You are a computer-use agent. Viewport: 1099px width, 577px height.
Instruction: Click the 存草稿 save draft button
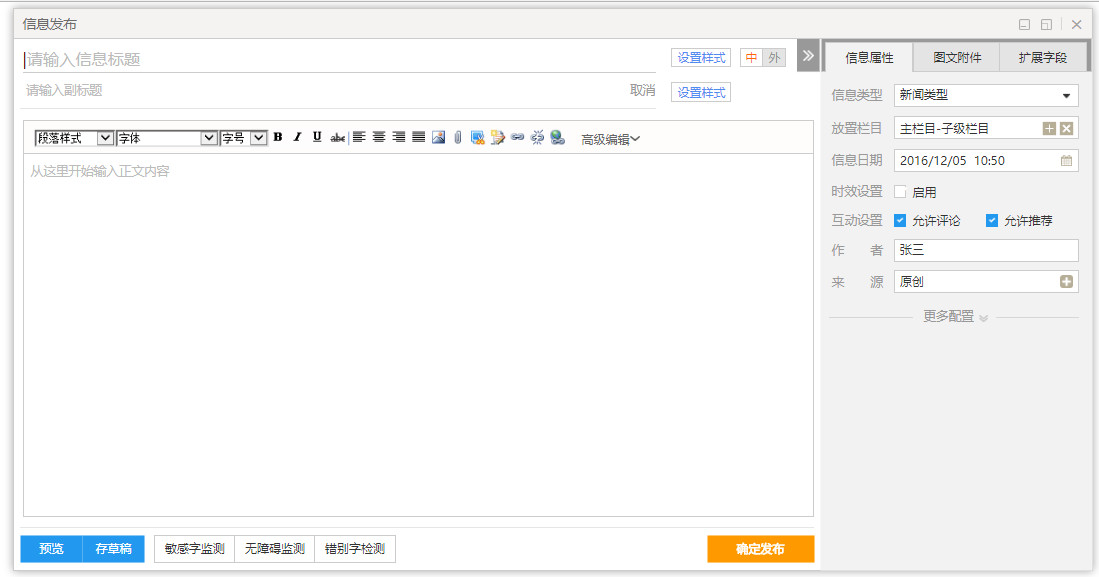[113, 549]
